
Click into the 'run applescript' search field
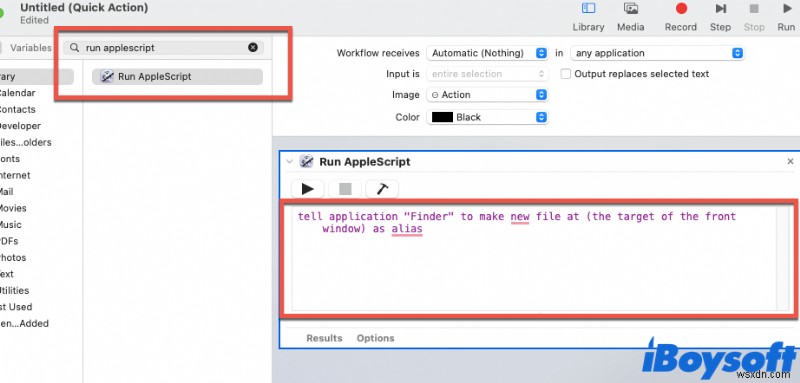[163, 47]
